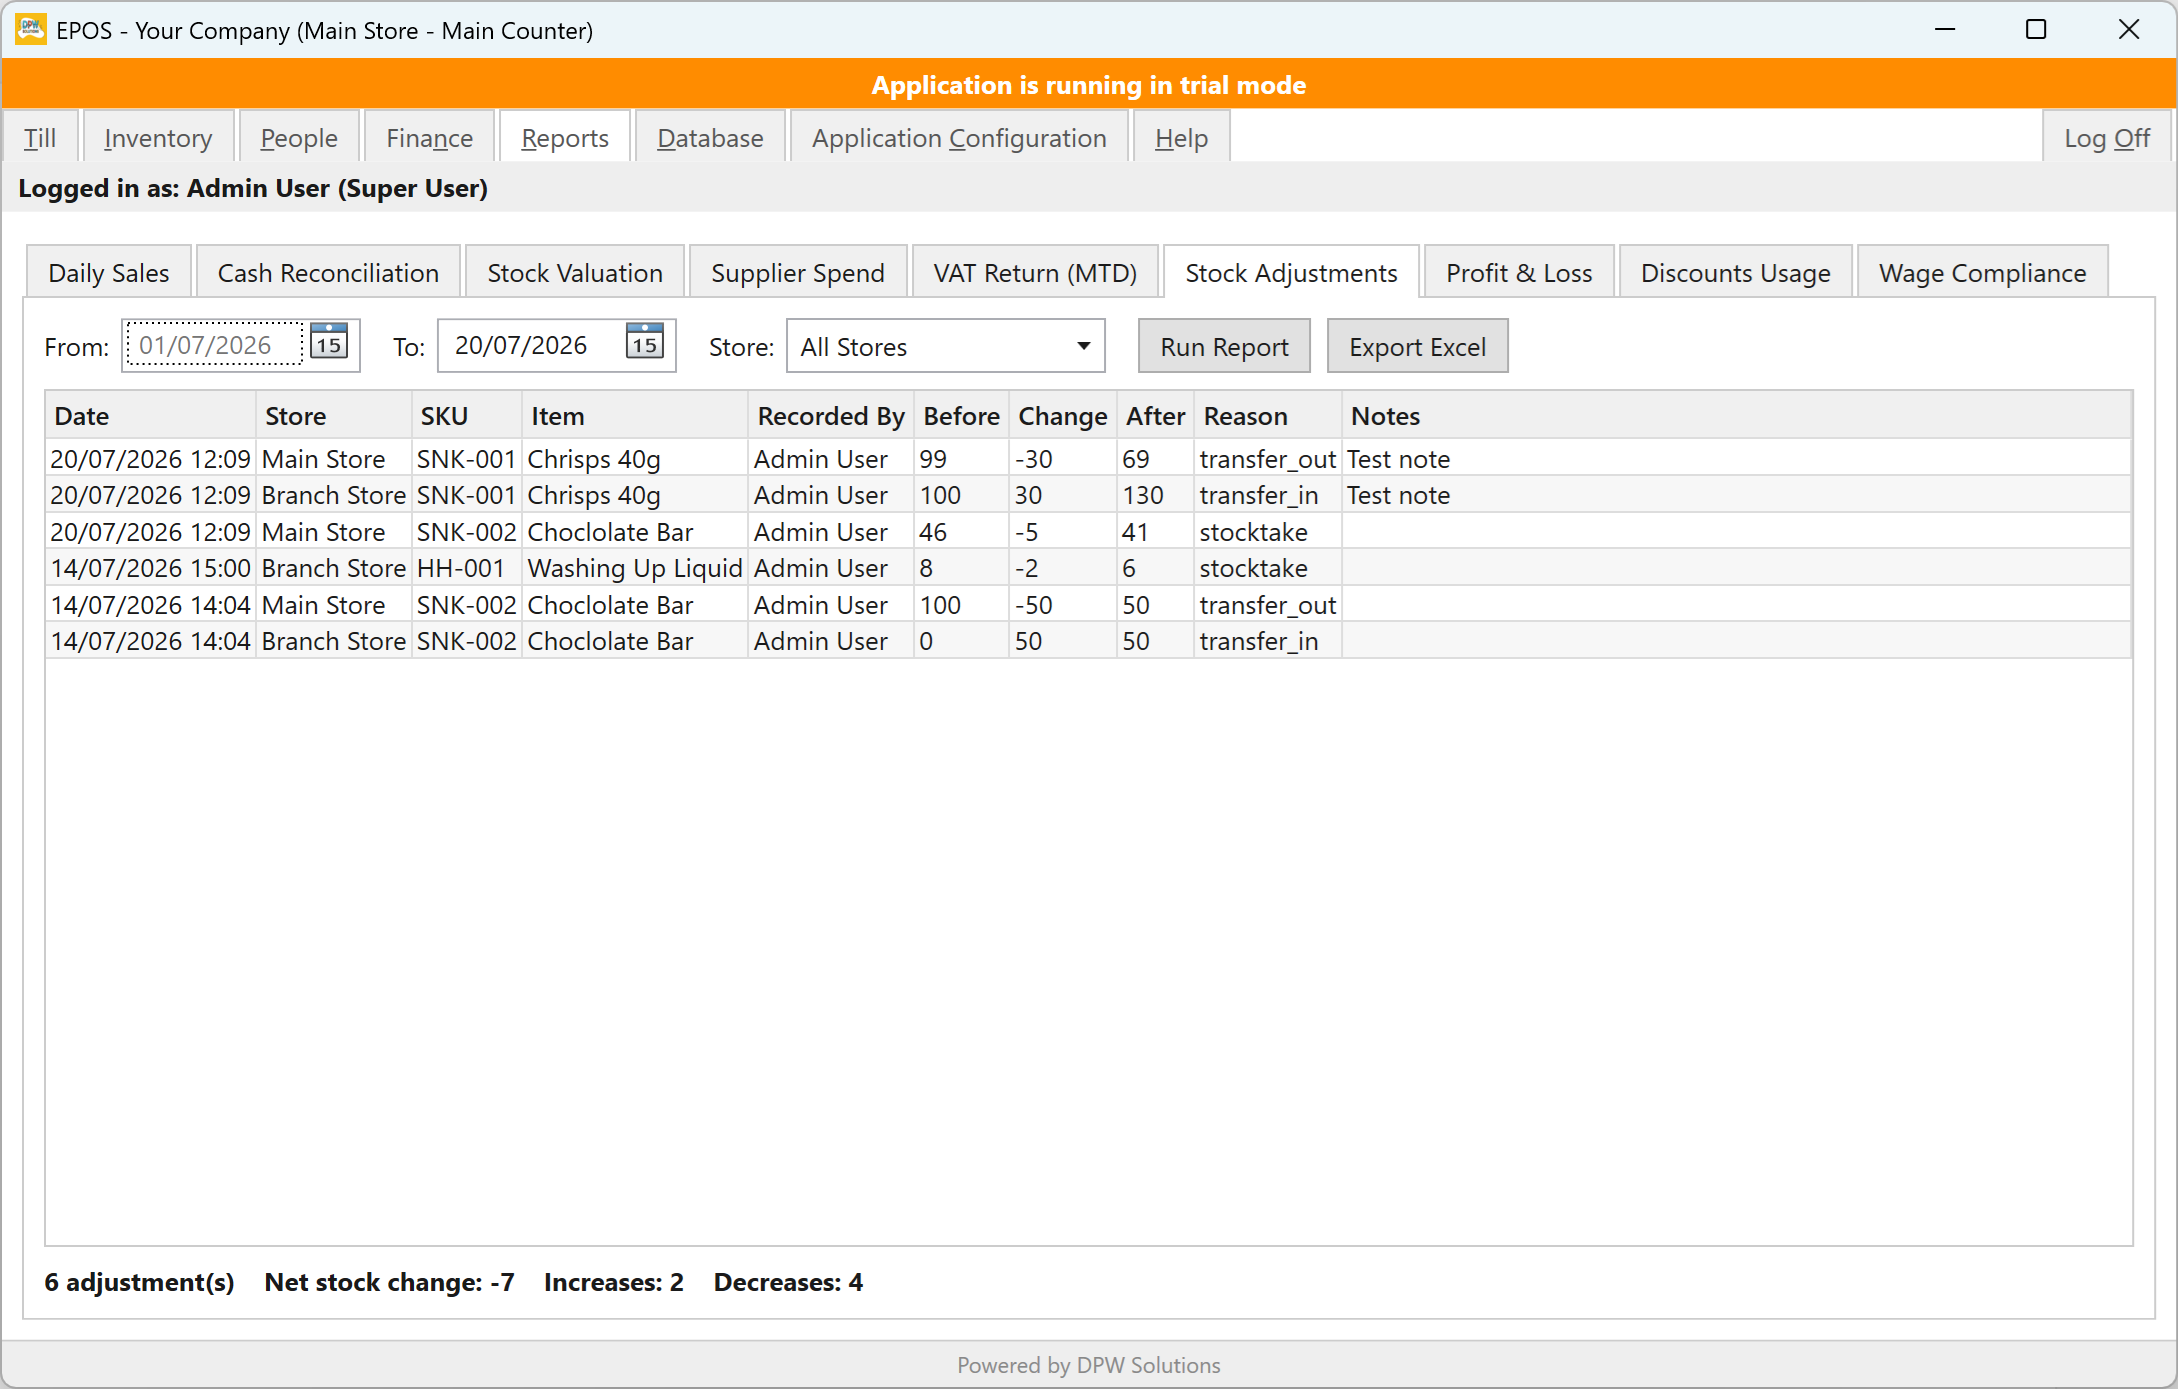Sort by the Change column header

1062,416
